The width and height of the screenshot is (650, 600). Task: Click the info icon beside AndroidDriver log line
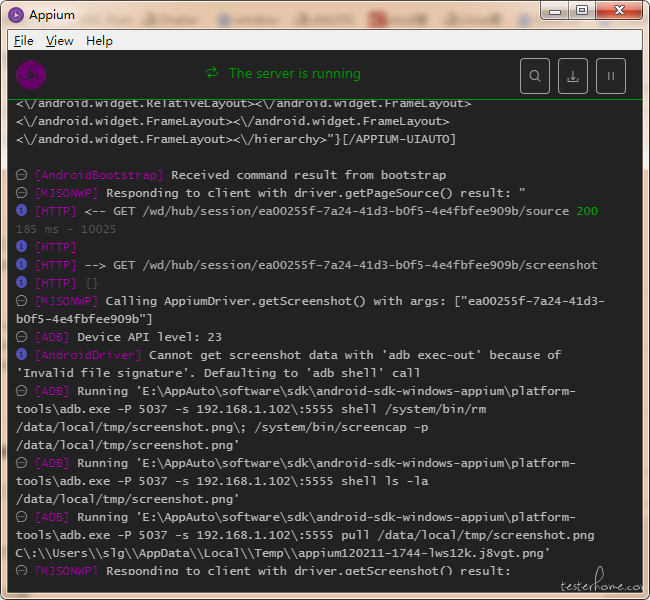coord(22,354)
